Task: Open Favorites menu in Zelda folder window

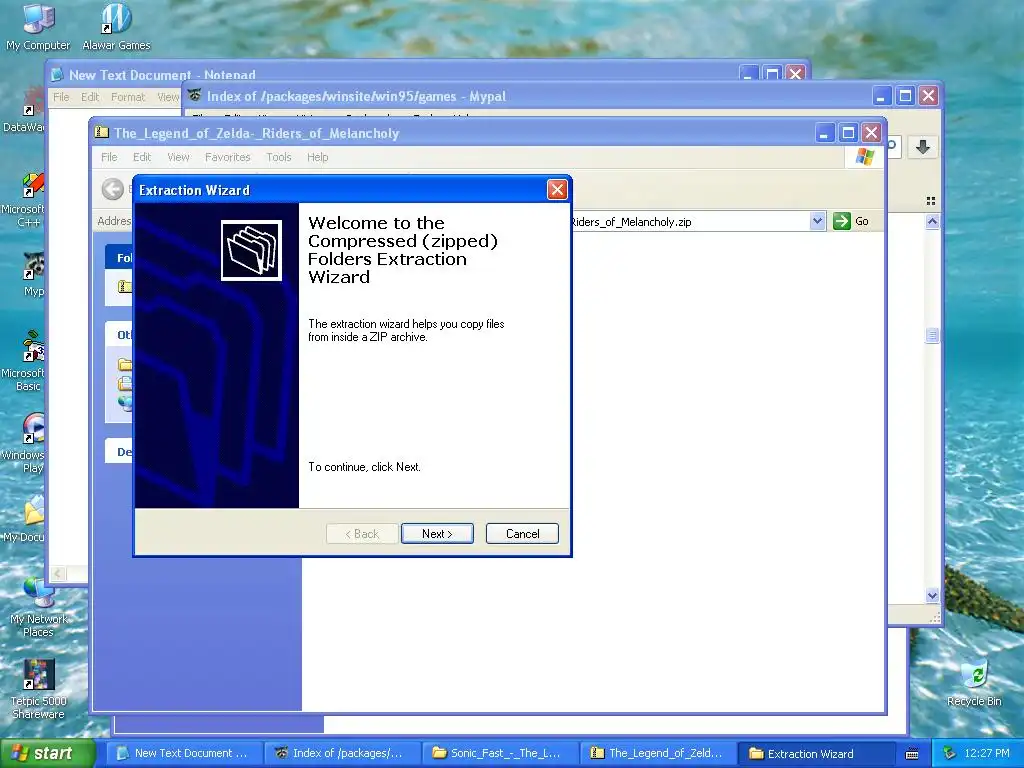Action: (227, 157)
